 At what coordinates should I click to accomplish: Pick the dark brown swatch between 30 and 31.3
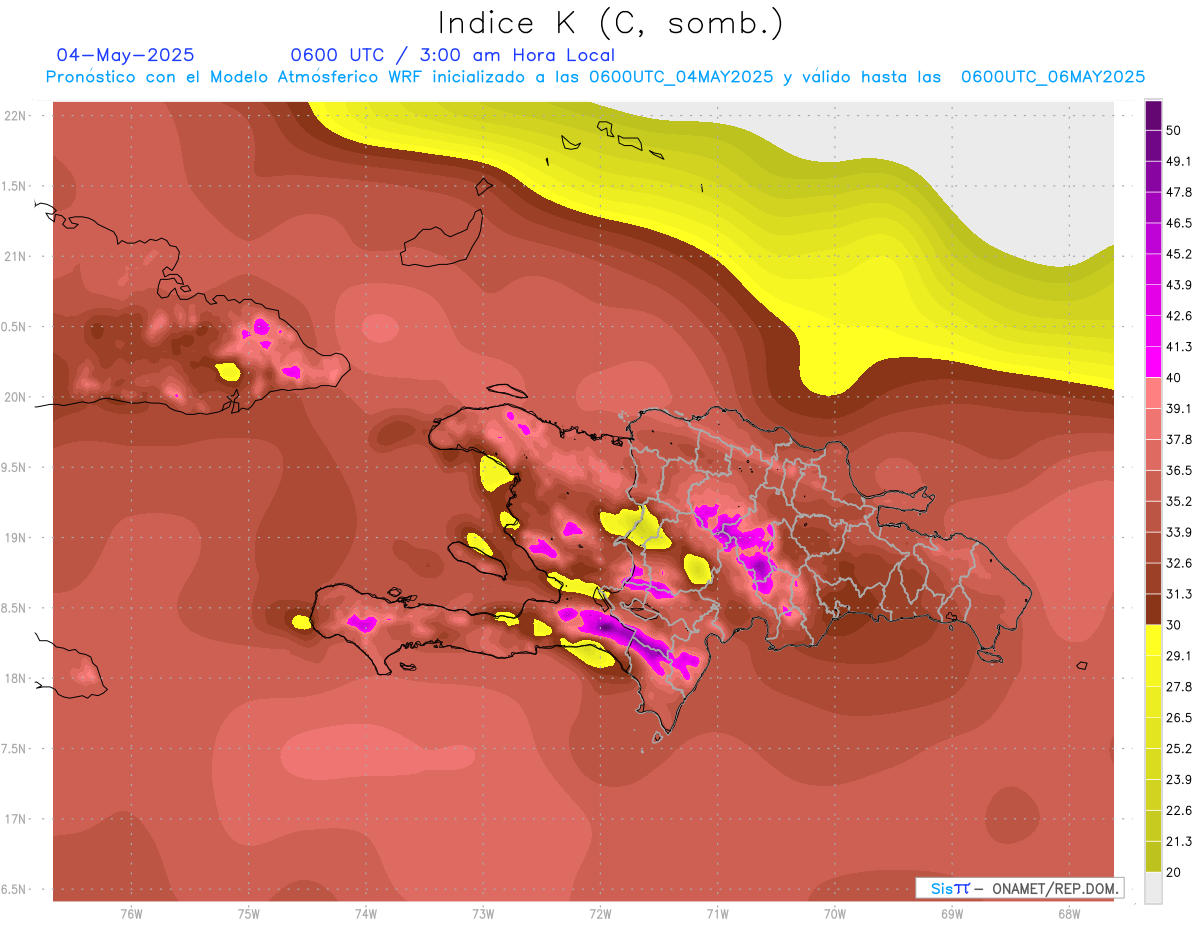click(x=1153, y=609)
